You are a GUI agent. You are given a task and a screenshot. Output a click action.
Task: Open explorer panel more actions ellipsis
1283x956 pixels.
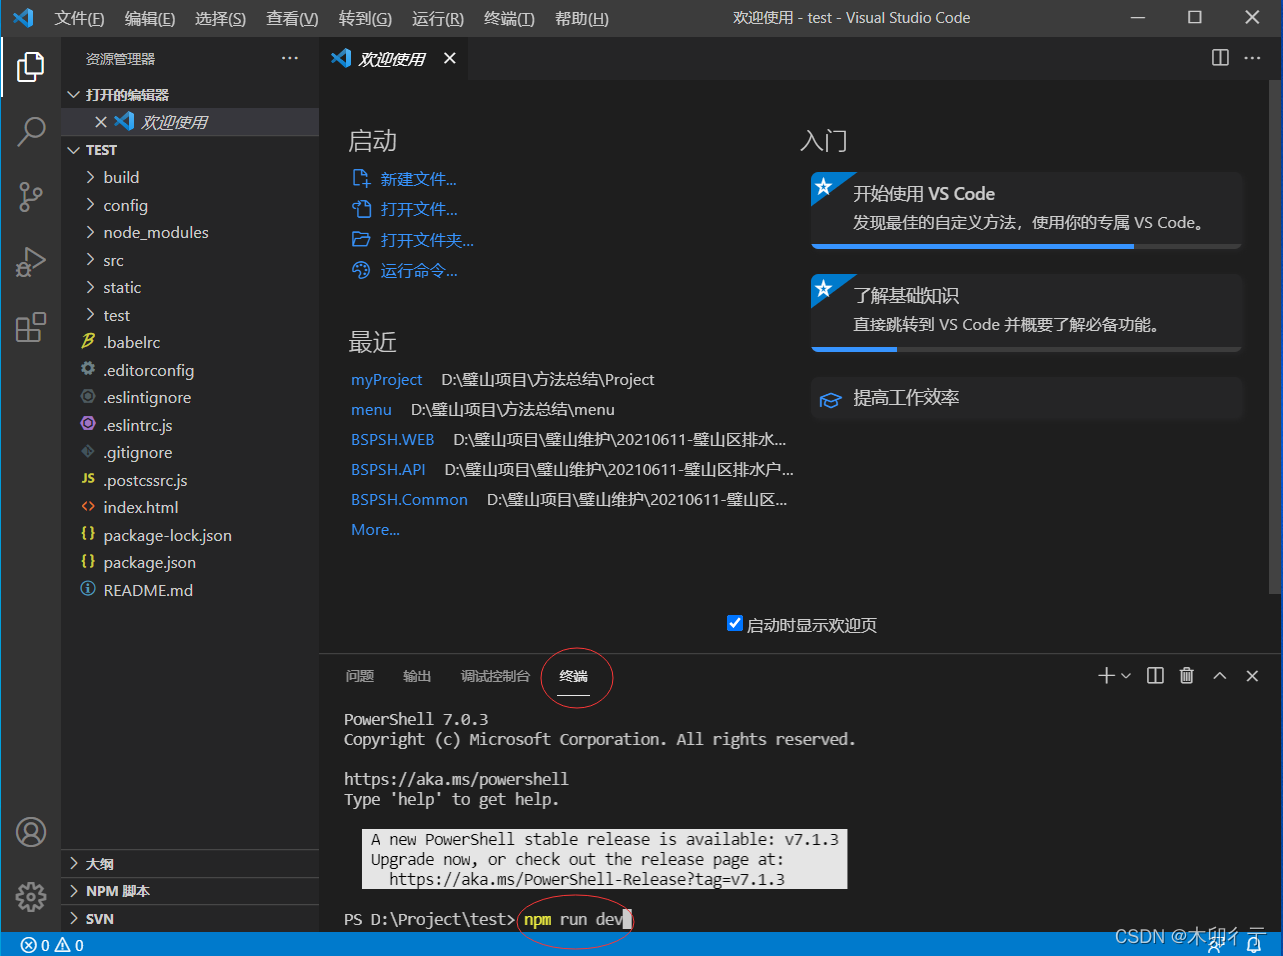click(x=290, y=58)
